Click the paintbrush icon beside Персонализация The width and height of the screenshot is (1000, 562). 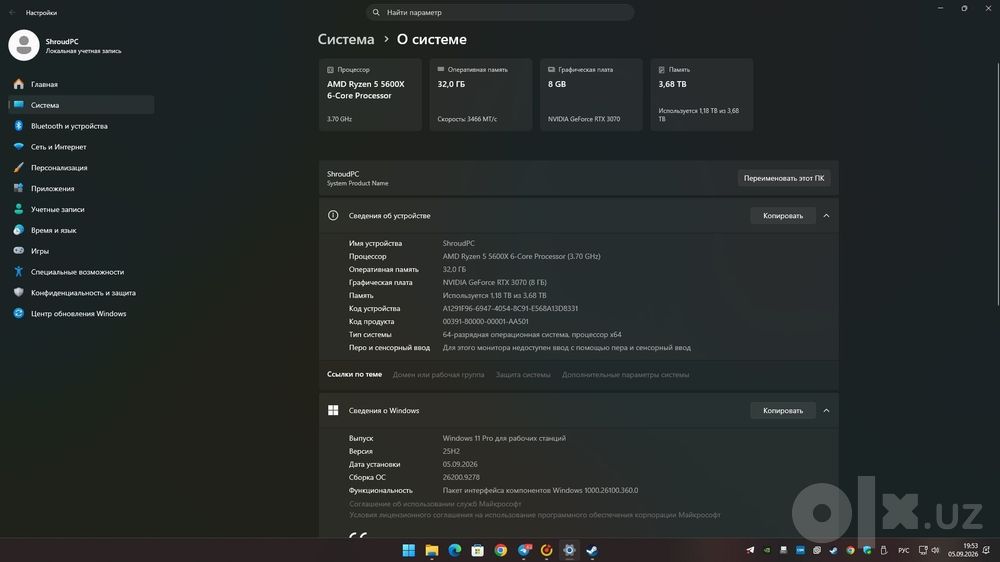18,168
